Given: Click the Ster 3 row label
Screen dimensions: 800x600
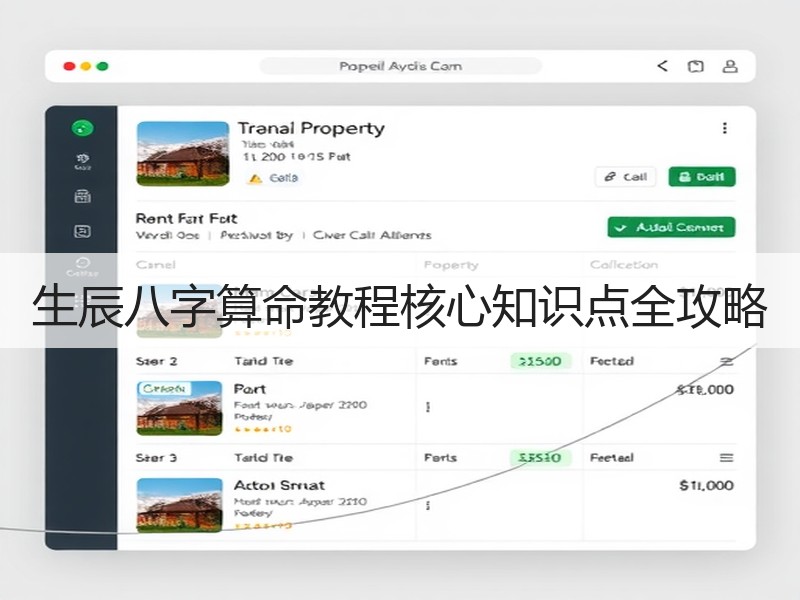Looking at the screenshot, I should point(157,458).
